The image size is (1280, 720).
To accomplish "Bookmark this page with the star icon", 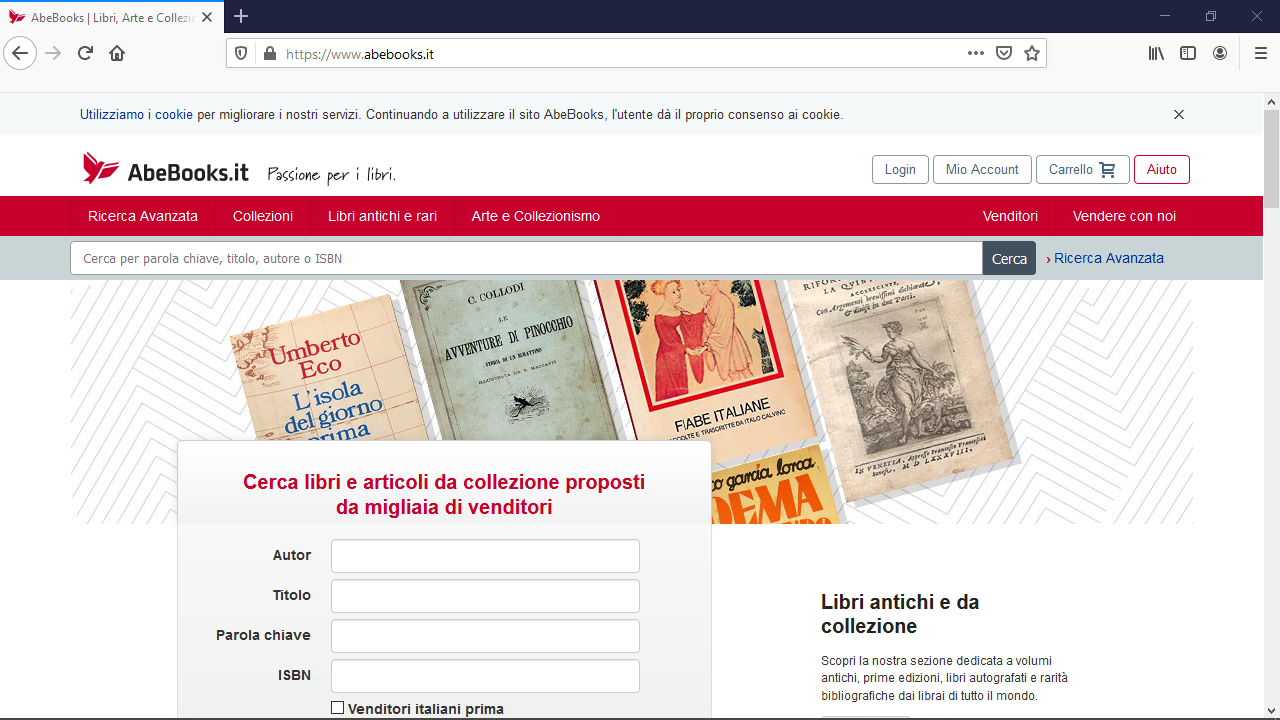I will [x=1032, y=53].
